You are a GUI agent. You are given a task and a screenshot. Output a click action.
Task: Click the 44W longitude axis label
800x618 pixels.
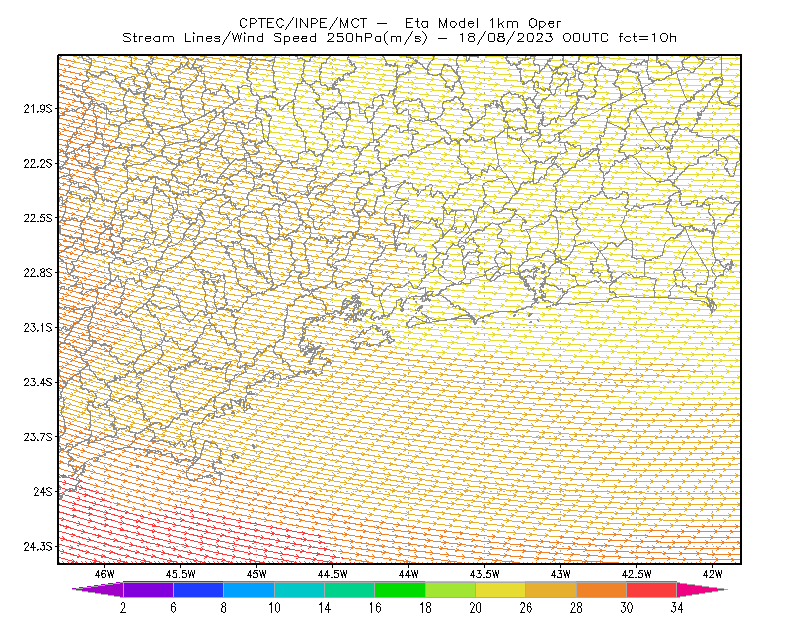click(x=409, y=574)
